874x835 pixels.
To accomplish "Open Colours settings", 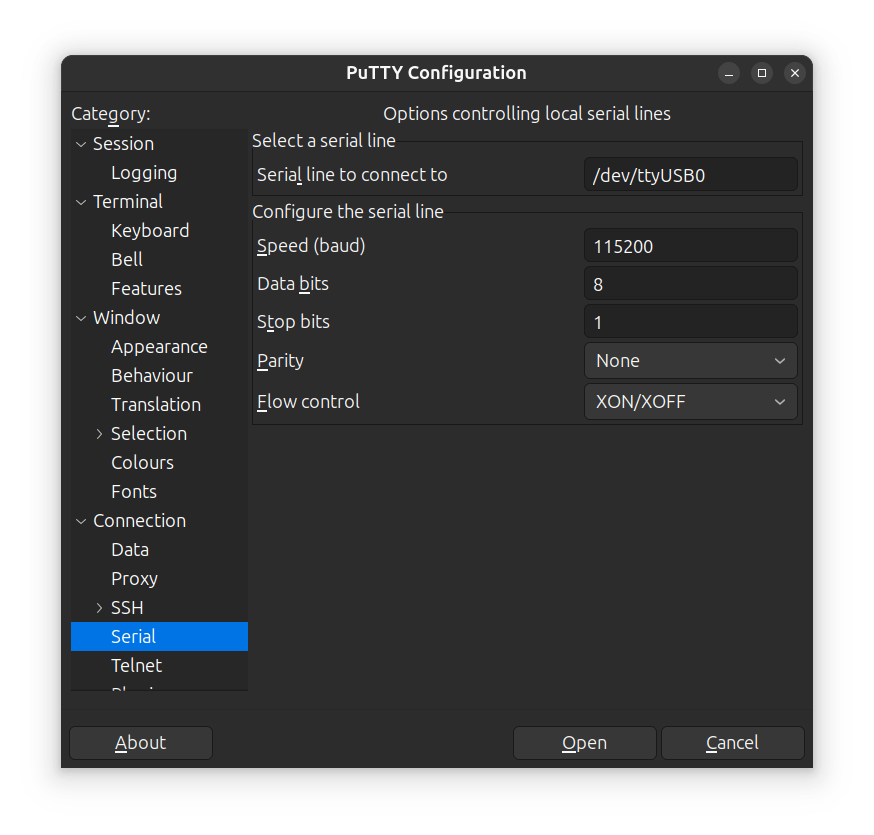I will coord(142,463).
